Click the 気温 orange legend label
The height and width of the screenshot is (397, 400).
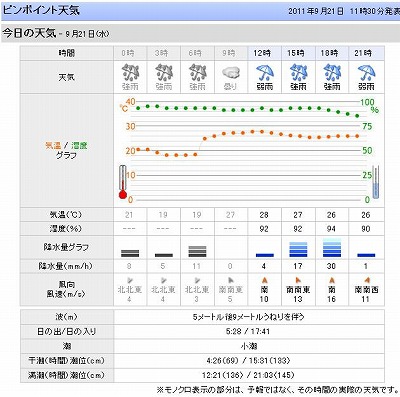coord(53,145)
